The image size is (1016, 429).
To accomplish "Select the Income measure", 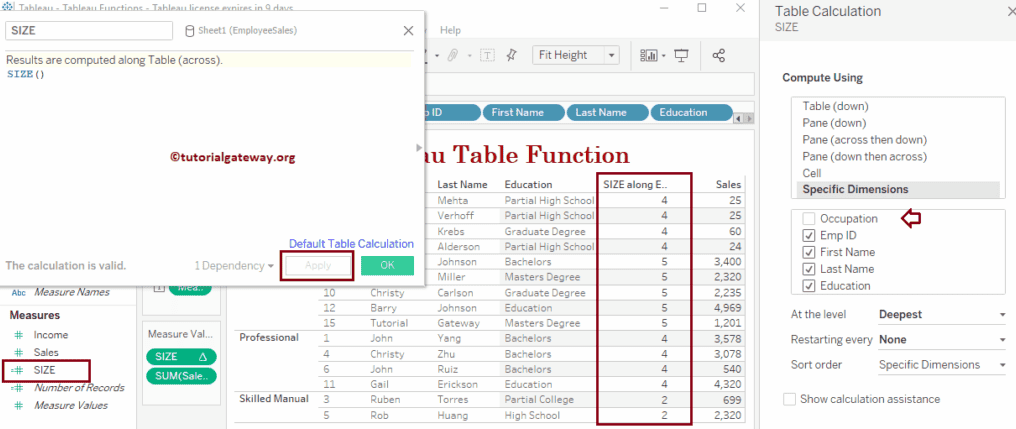I will point(51,335).
